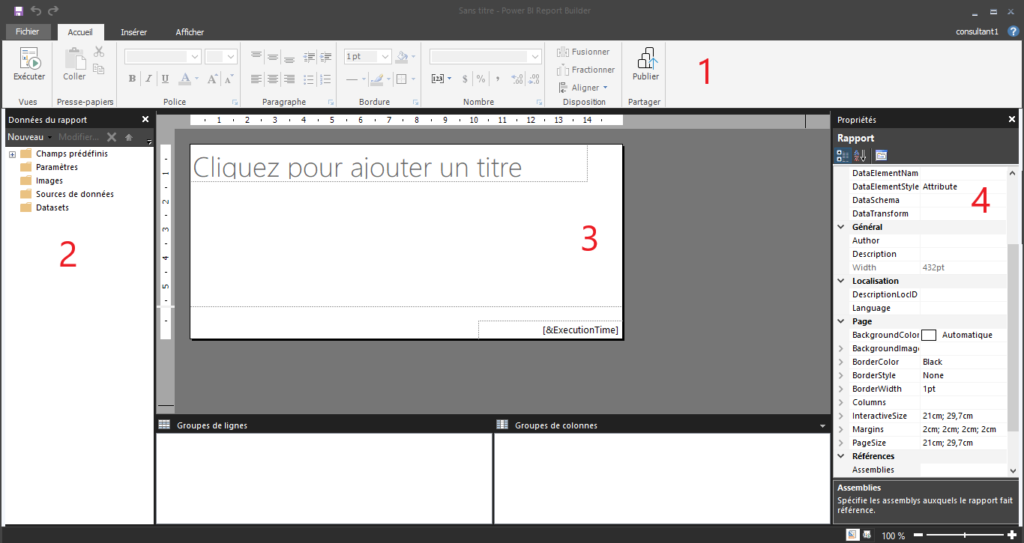1024x543 pixels.
Task: Expand the Margins property row
Action: (840, 429)
